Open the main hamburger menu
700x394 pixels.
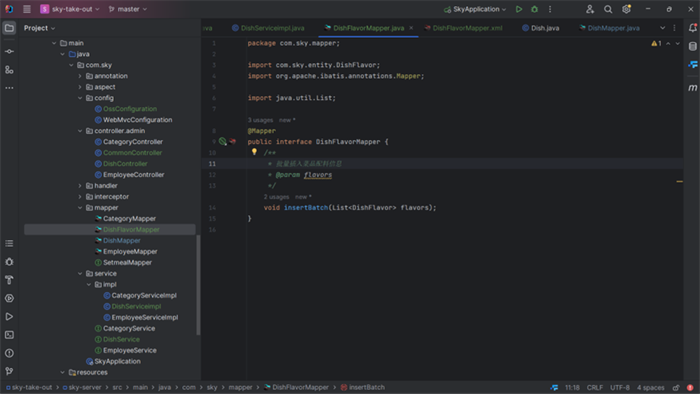click(27, 9)
